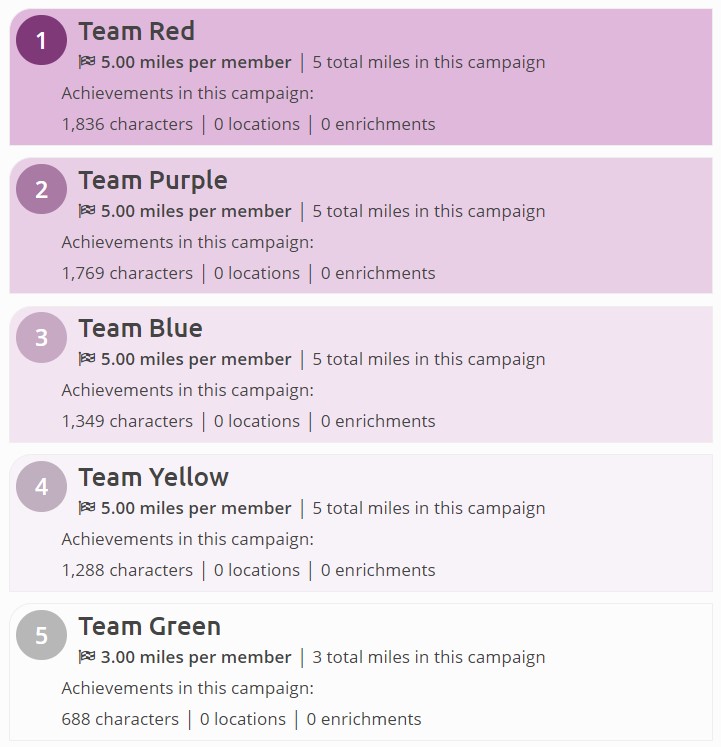Click Team Green's 688 characters stat
Viewport: 721px width, 747px height.
click(120, 719)
